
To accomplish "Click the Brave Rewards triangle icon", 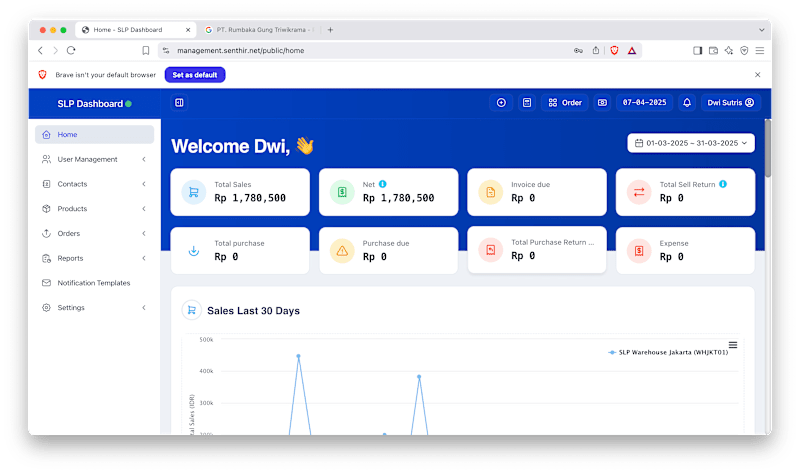I will [632, 51].
